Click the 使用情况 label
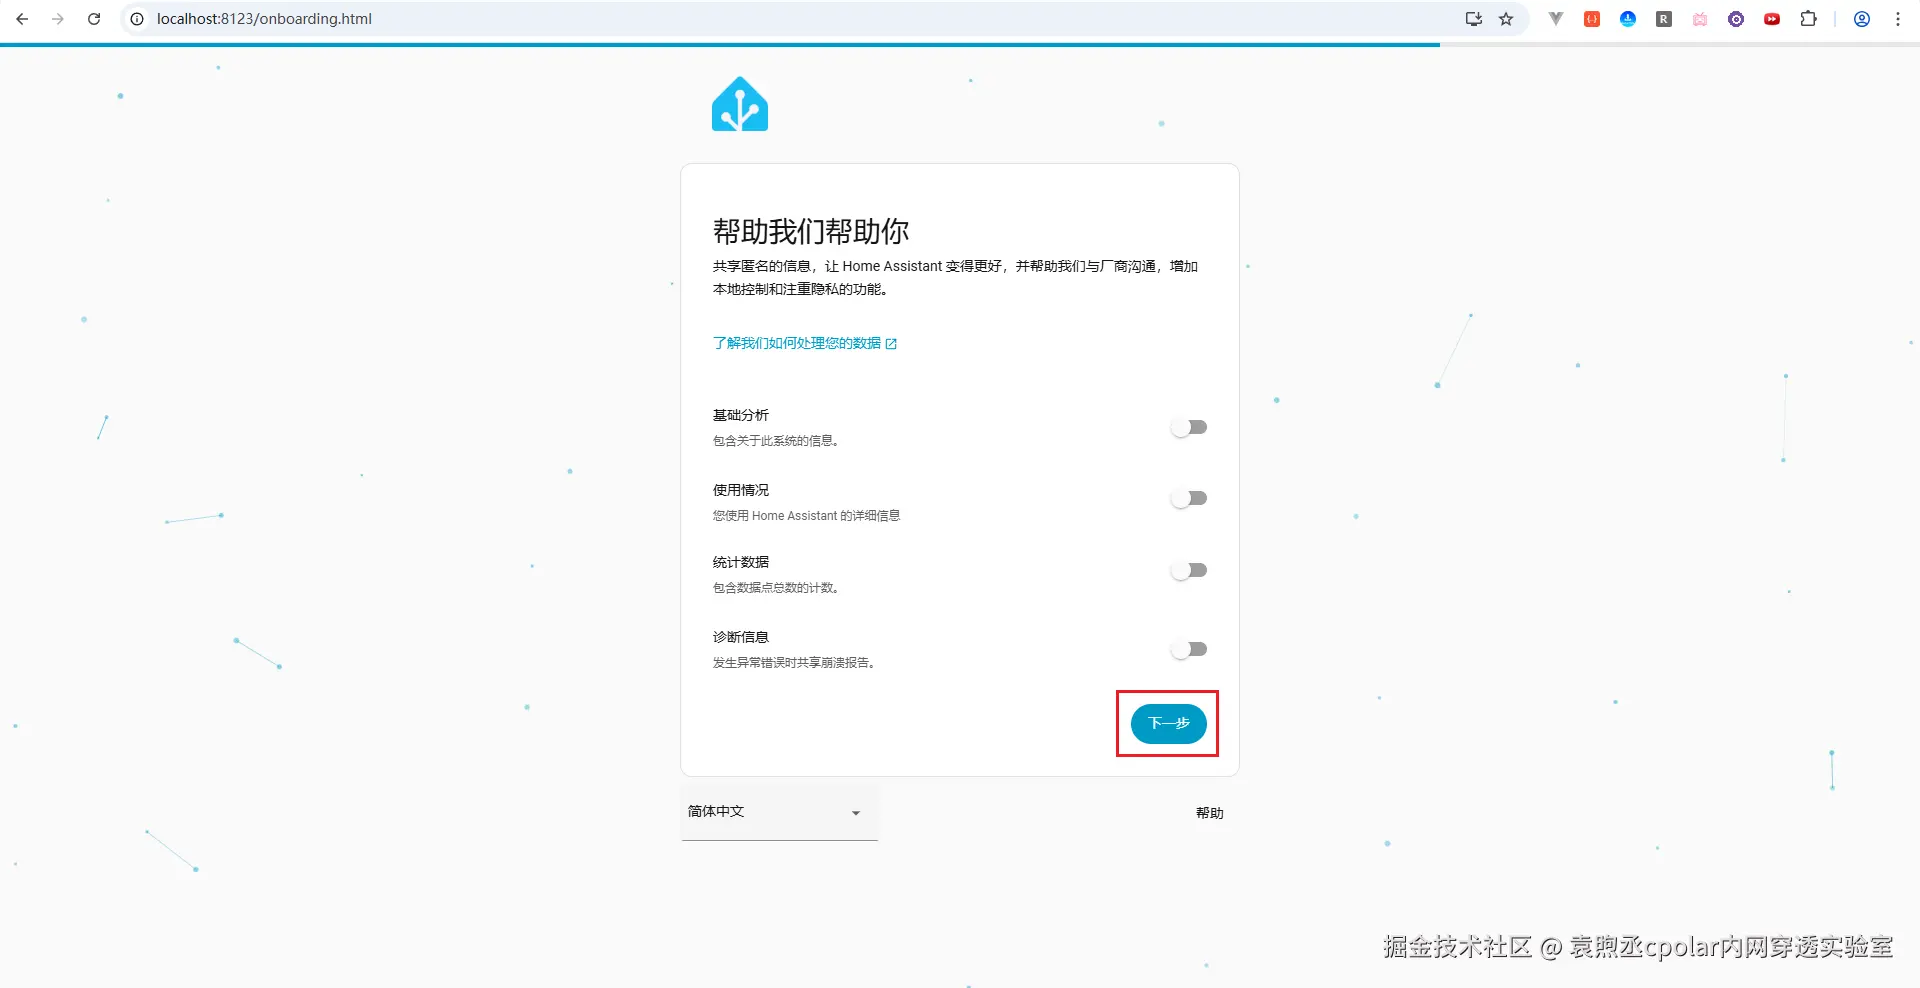 (741, 490)
